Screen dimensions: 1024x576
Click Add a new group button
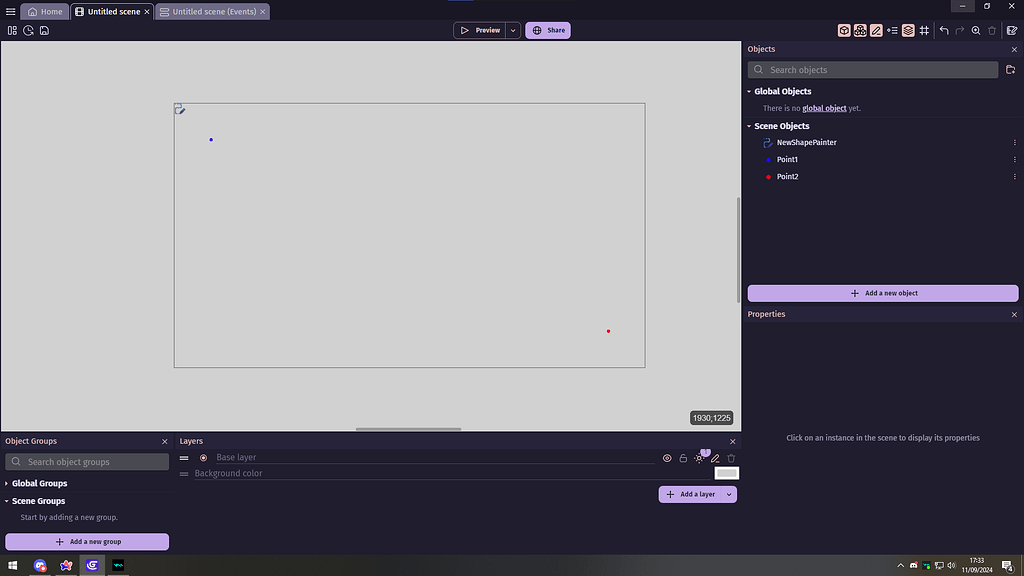[x=87, y=542]
